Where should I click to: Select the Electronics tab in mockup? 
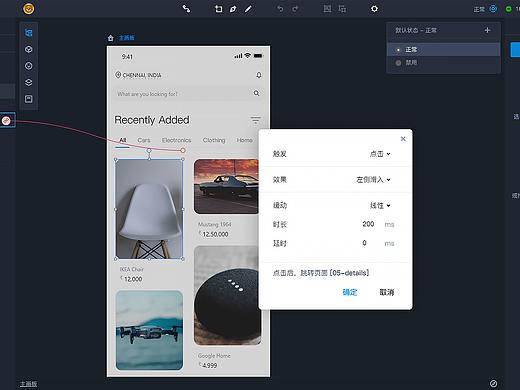point(176,140)
